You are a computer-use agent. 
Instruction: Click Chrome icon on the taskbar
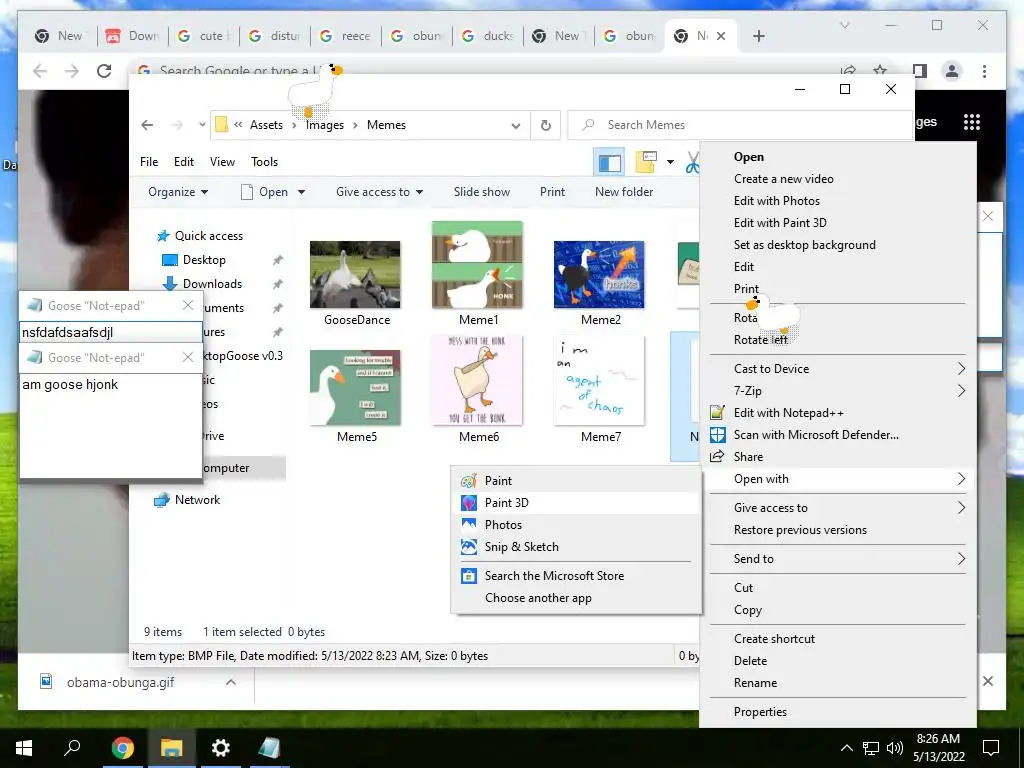tap(122, 748)
